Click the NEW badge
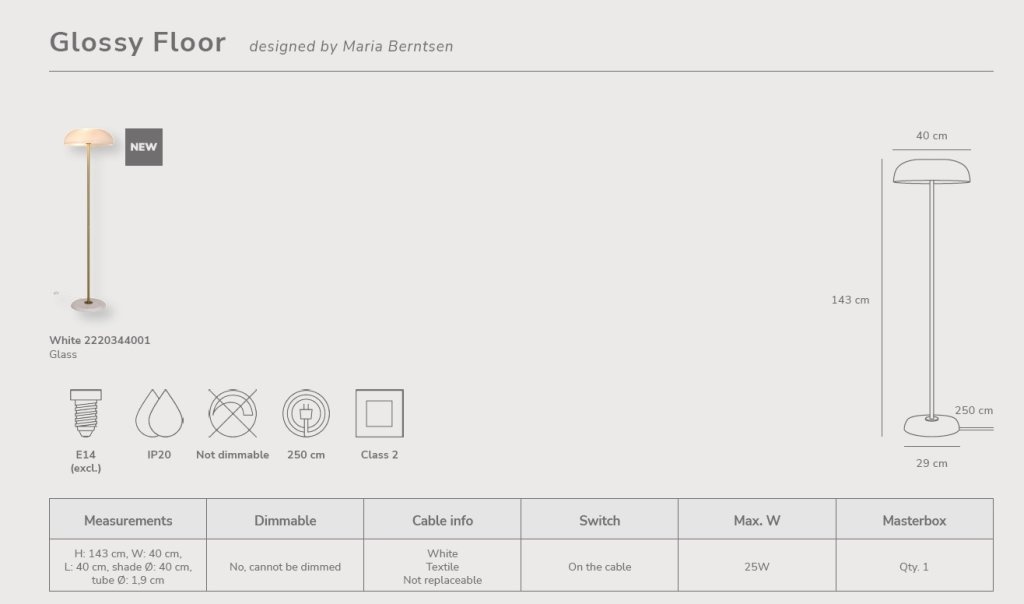Viewport: 1024px width, 604px height. [x=144, y=147]
